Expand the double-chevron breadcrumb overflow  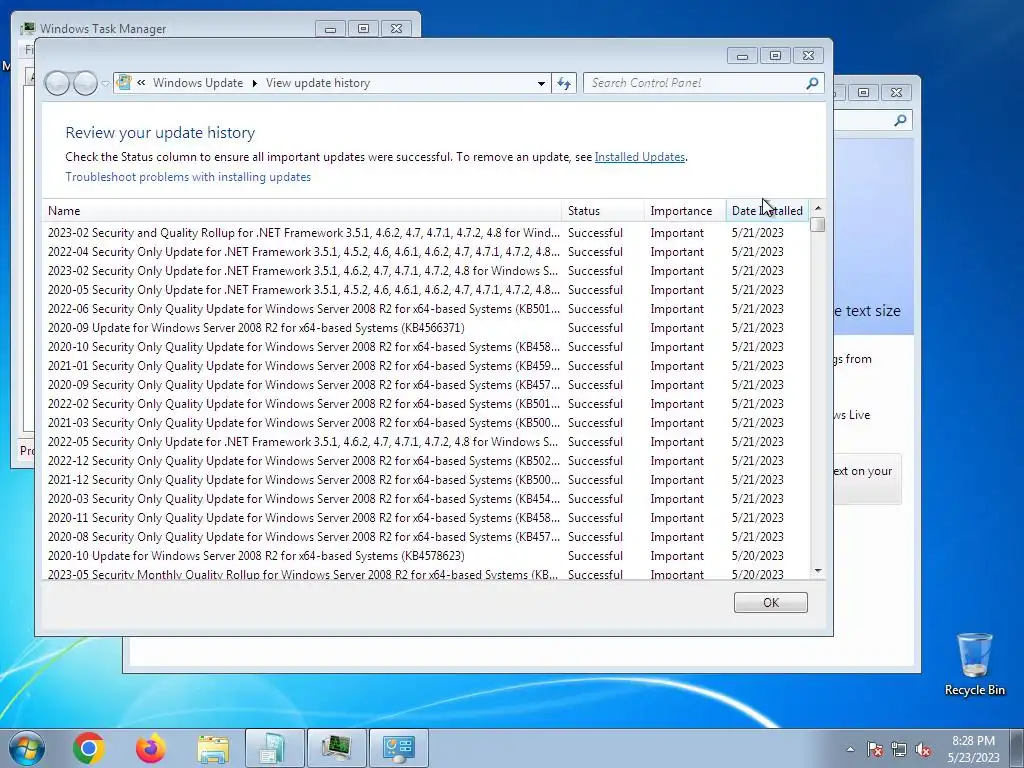(141, 83)
